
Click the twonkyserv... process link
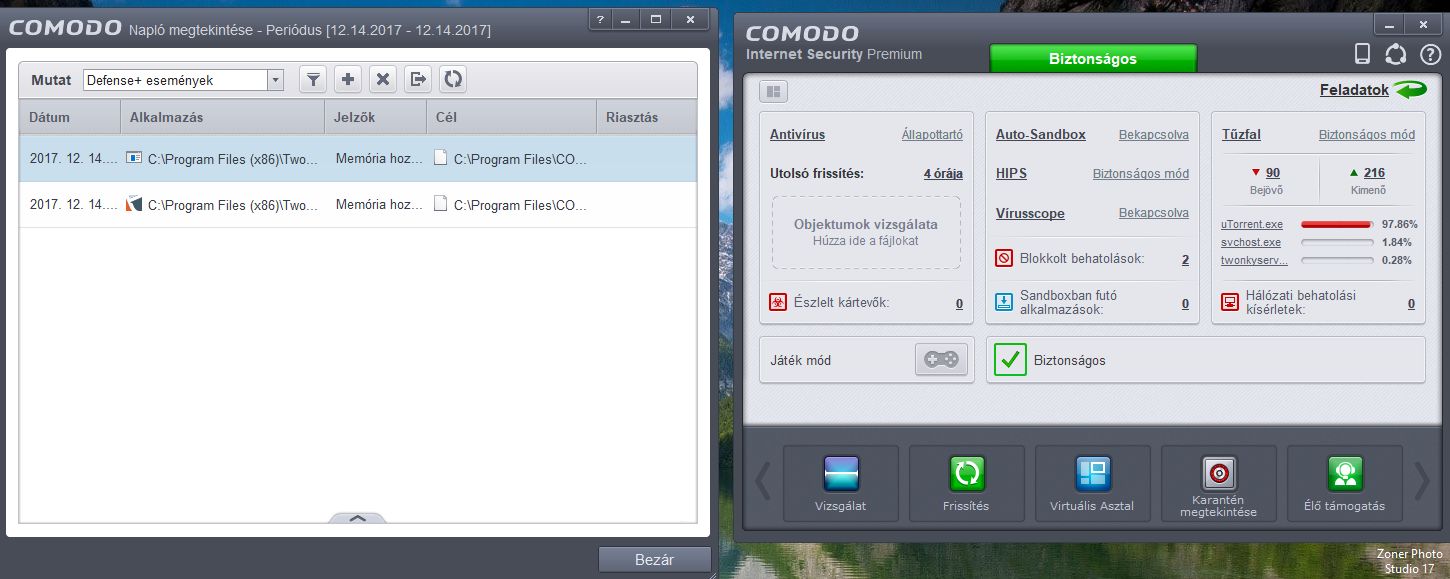(1254, 260)
